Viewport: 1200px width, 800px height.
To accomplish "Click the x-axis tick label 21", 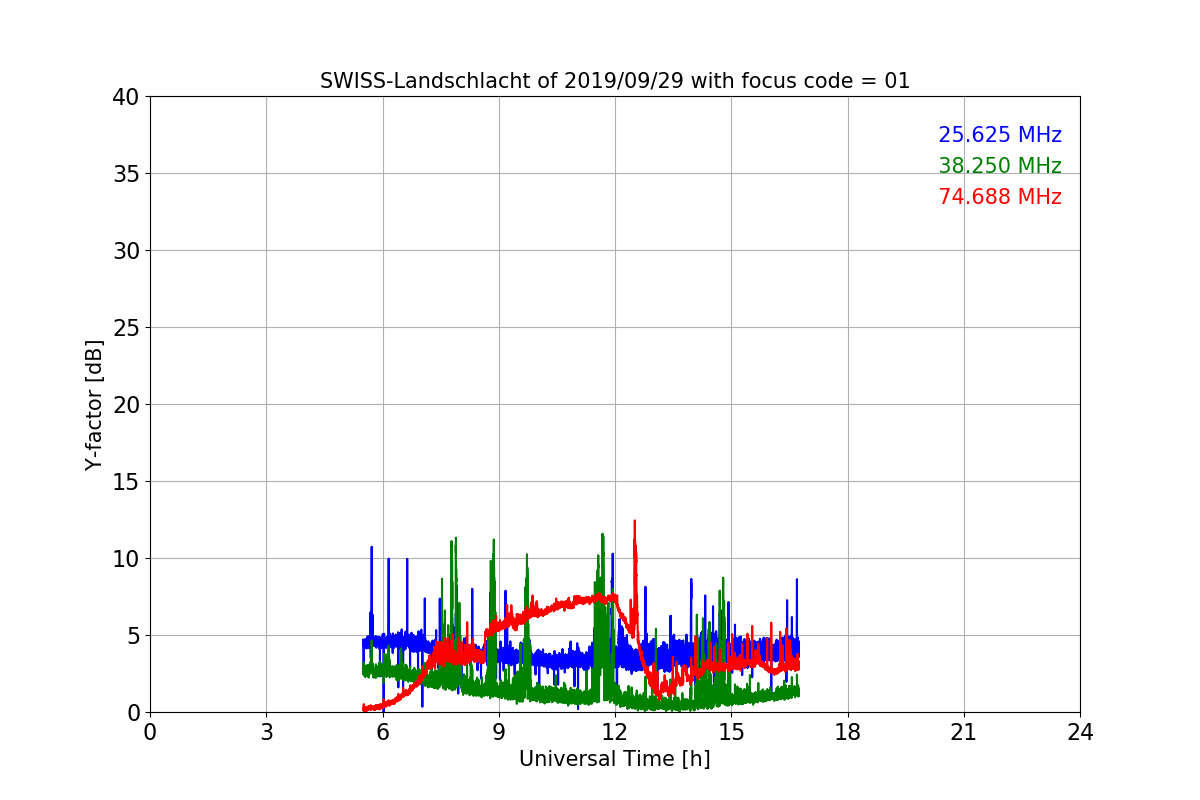I will coord(964,732).
